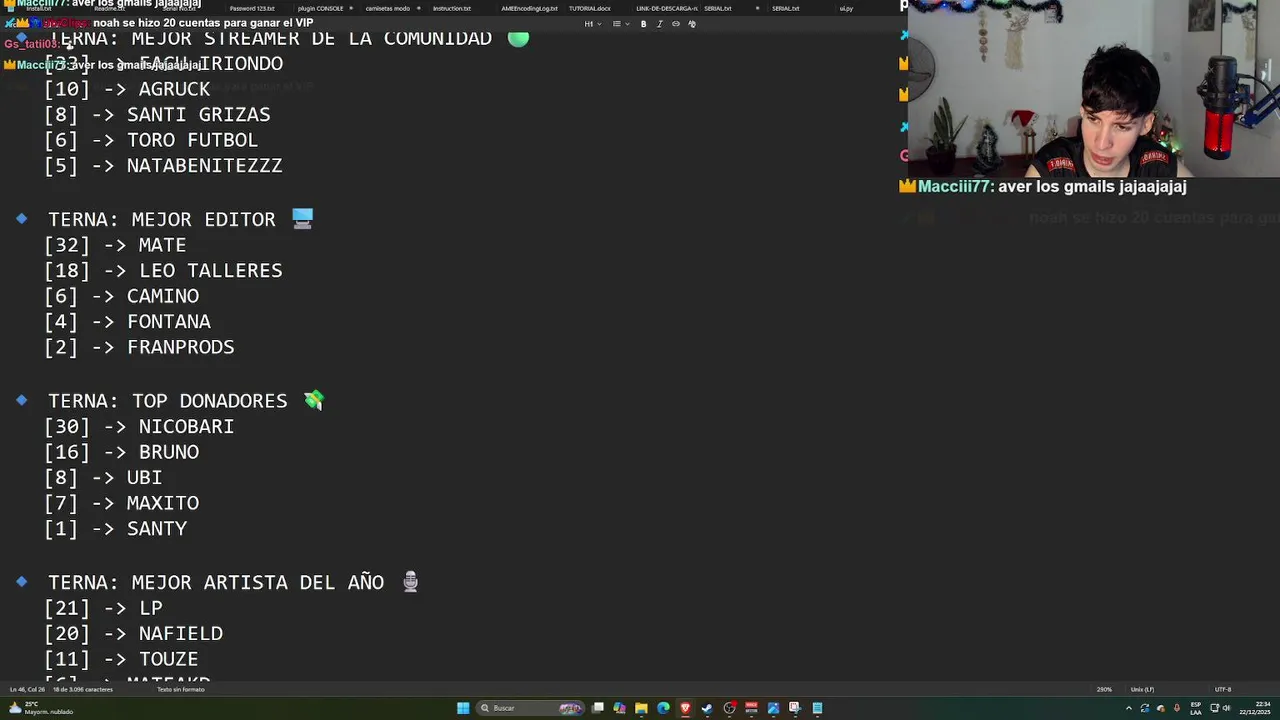1280x720 pixels.
Task: Open the Windows Start menu
Action: click(x=463, y=708)
